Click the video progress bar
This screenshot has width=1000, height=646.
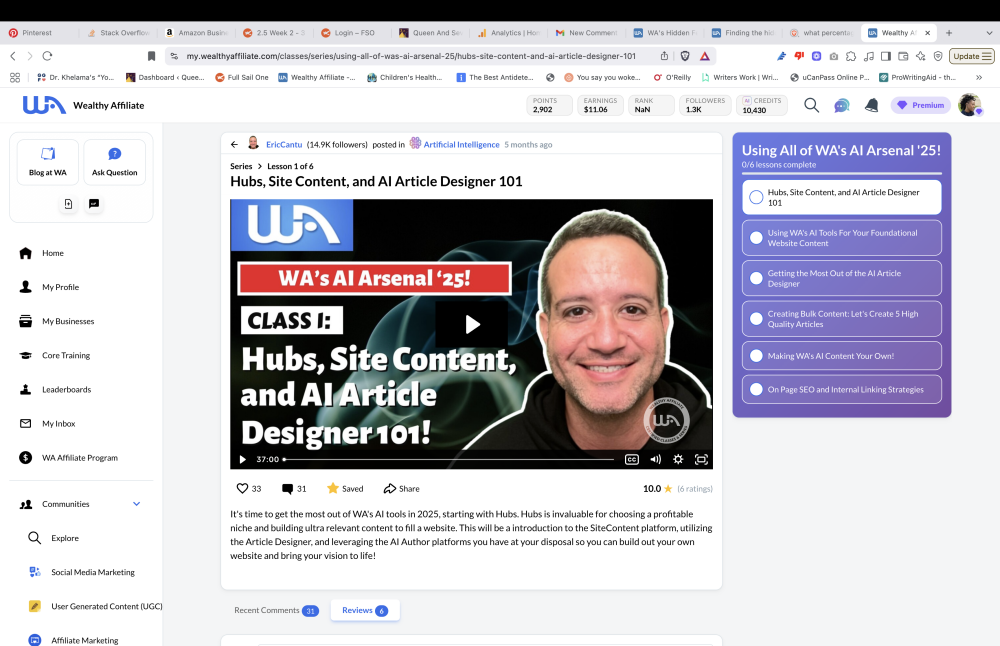(448, 459)
